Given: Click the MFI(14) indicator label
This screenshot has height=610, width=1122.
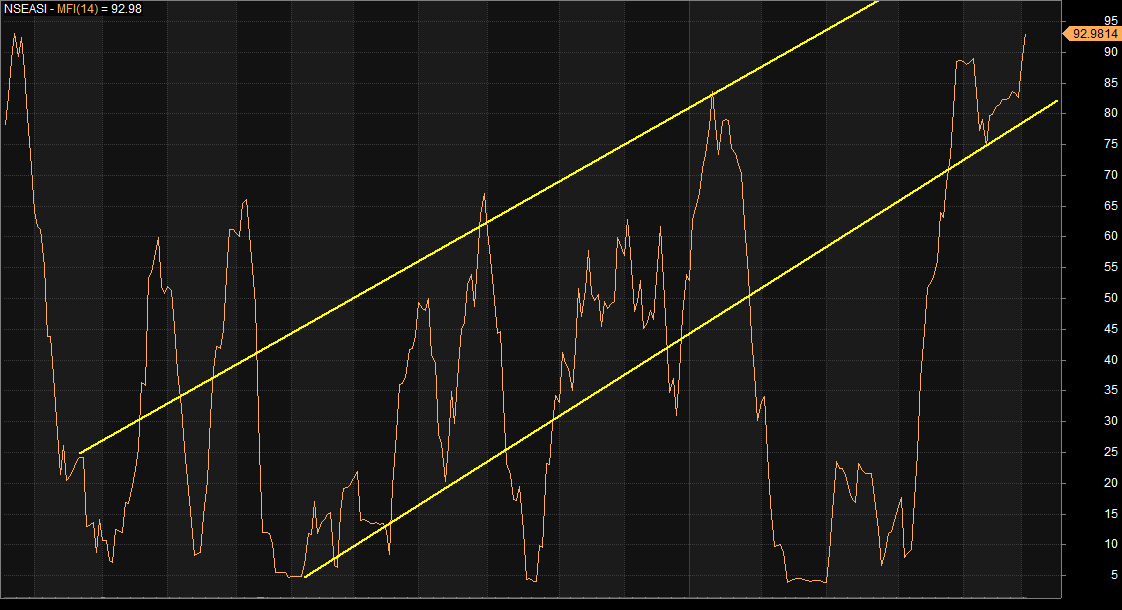Looking at the screenshot, I should tap(77, 9).
